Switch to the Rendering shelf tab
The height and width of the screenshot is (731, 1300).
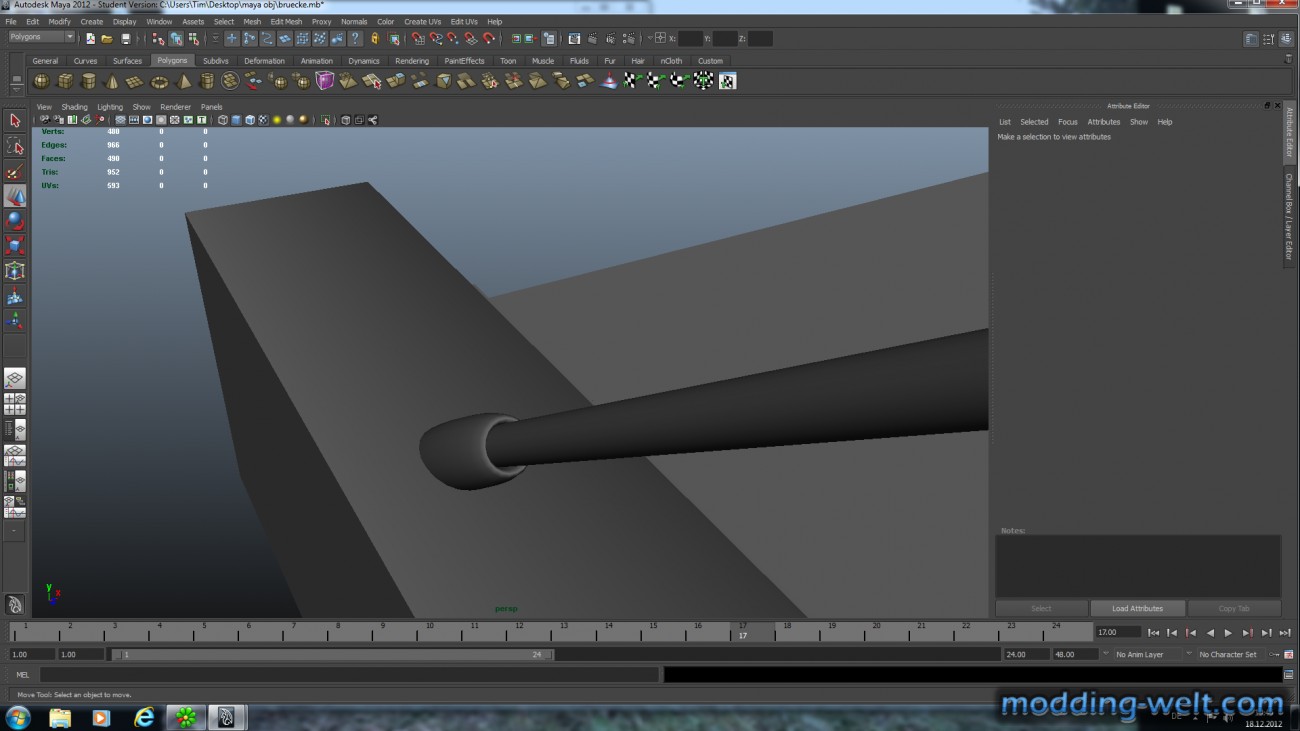[412, 61]
